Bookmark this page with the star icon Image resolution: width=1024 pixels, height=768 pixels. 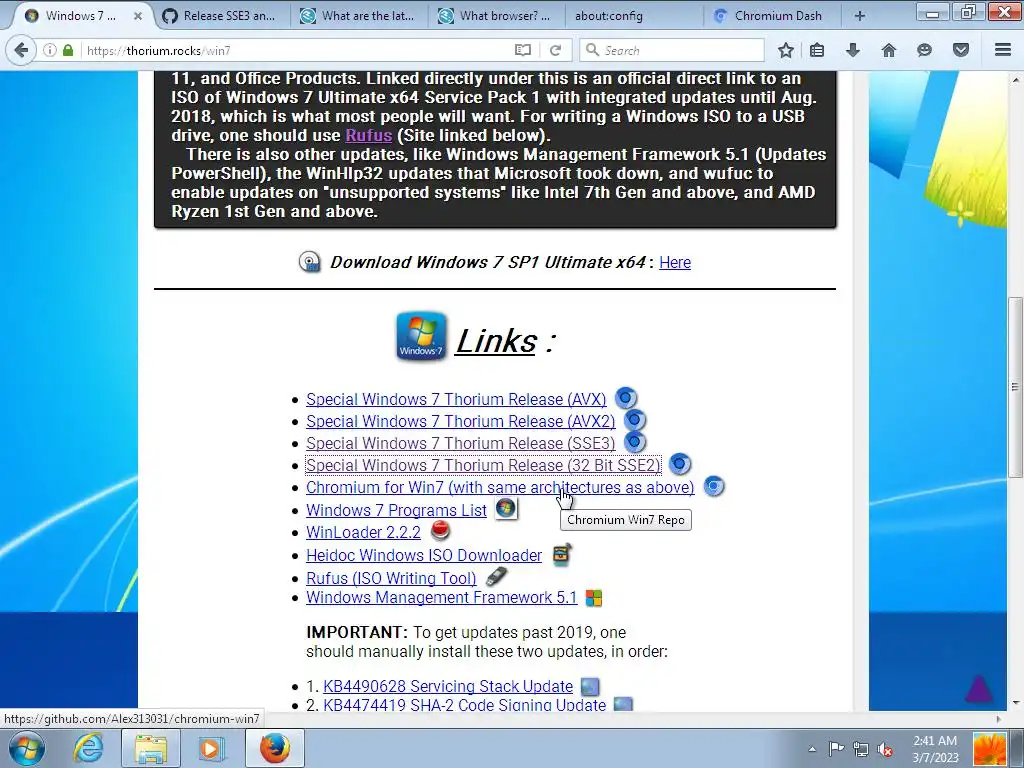[786, 50]
